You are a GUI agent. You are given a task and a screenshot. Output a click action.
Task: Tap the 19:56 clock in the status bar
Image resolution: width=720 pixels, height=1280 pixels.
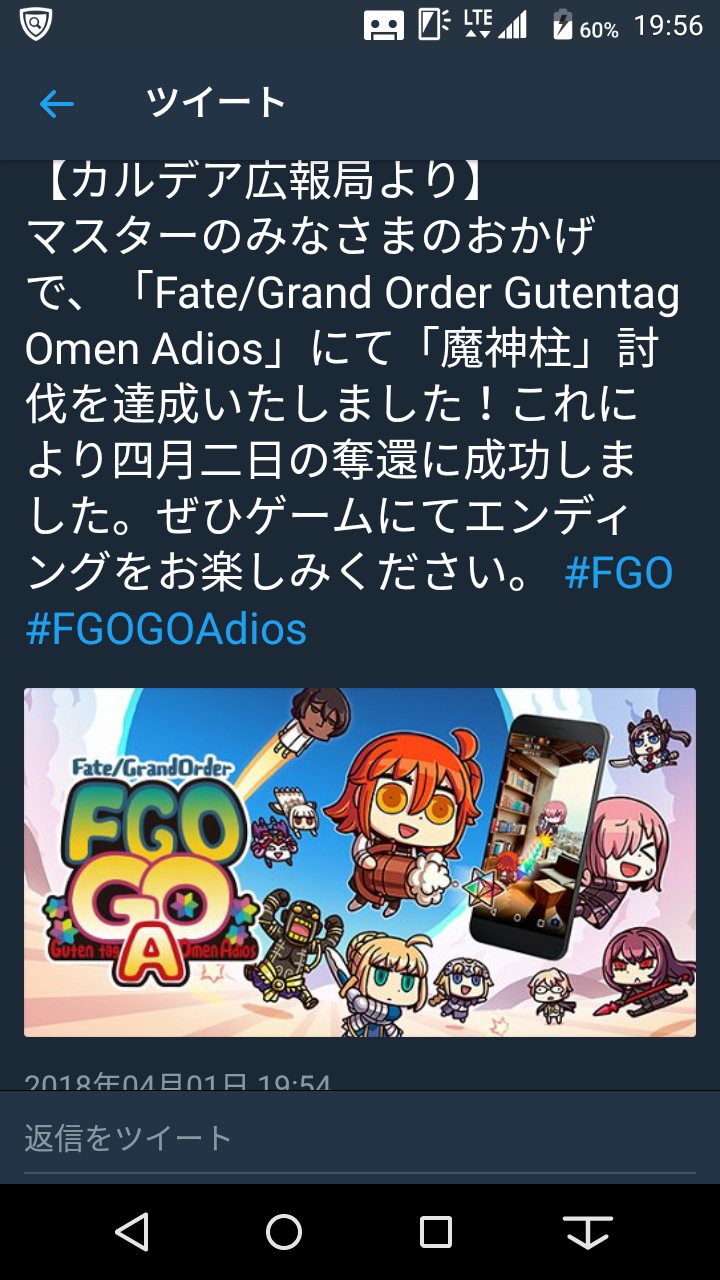(x=668, y=26)
